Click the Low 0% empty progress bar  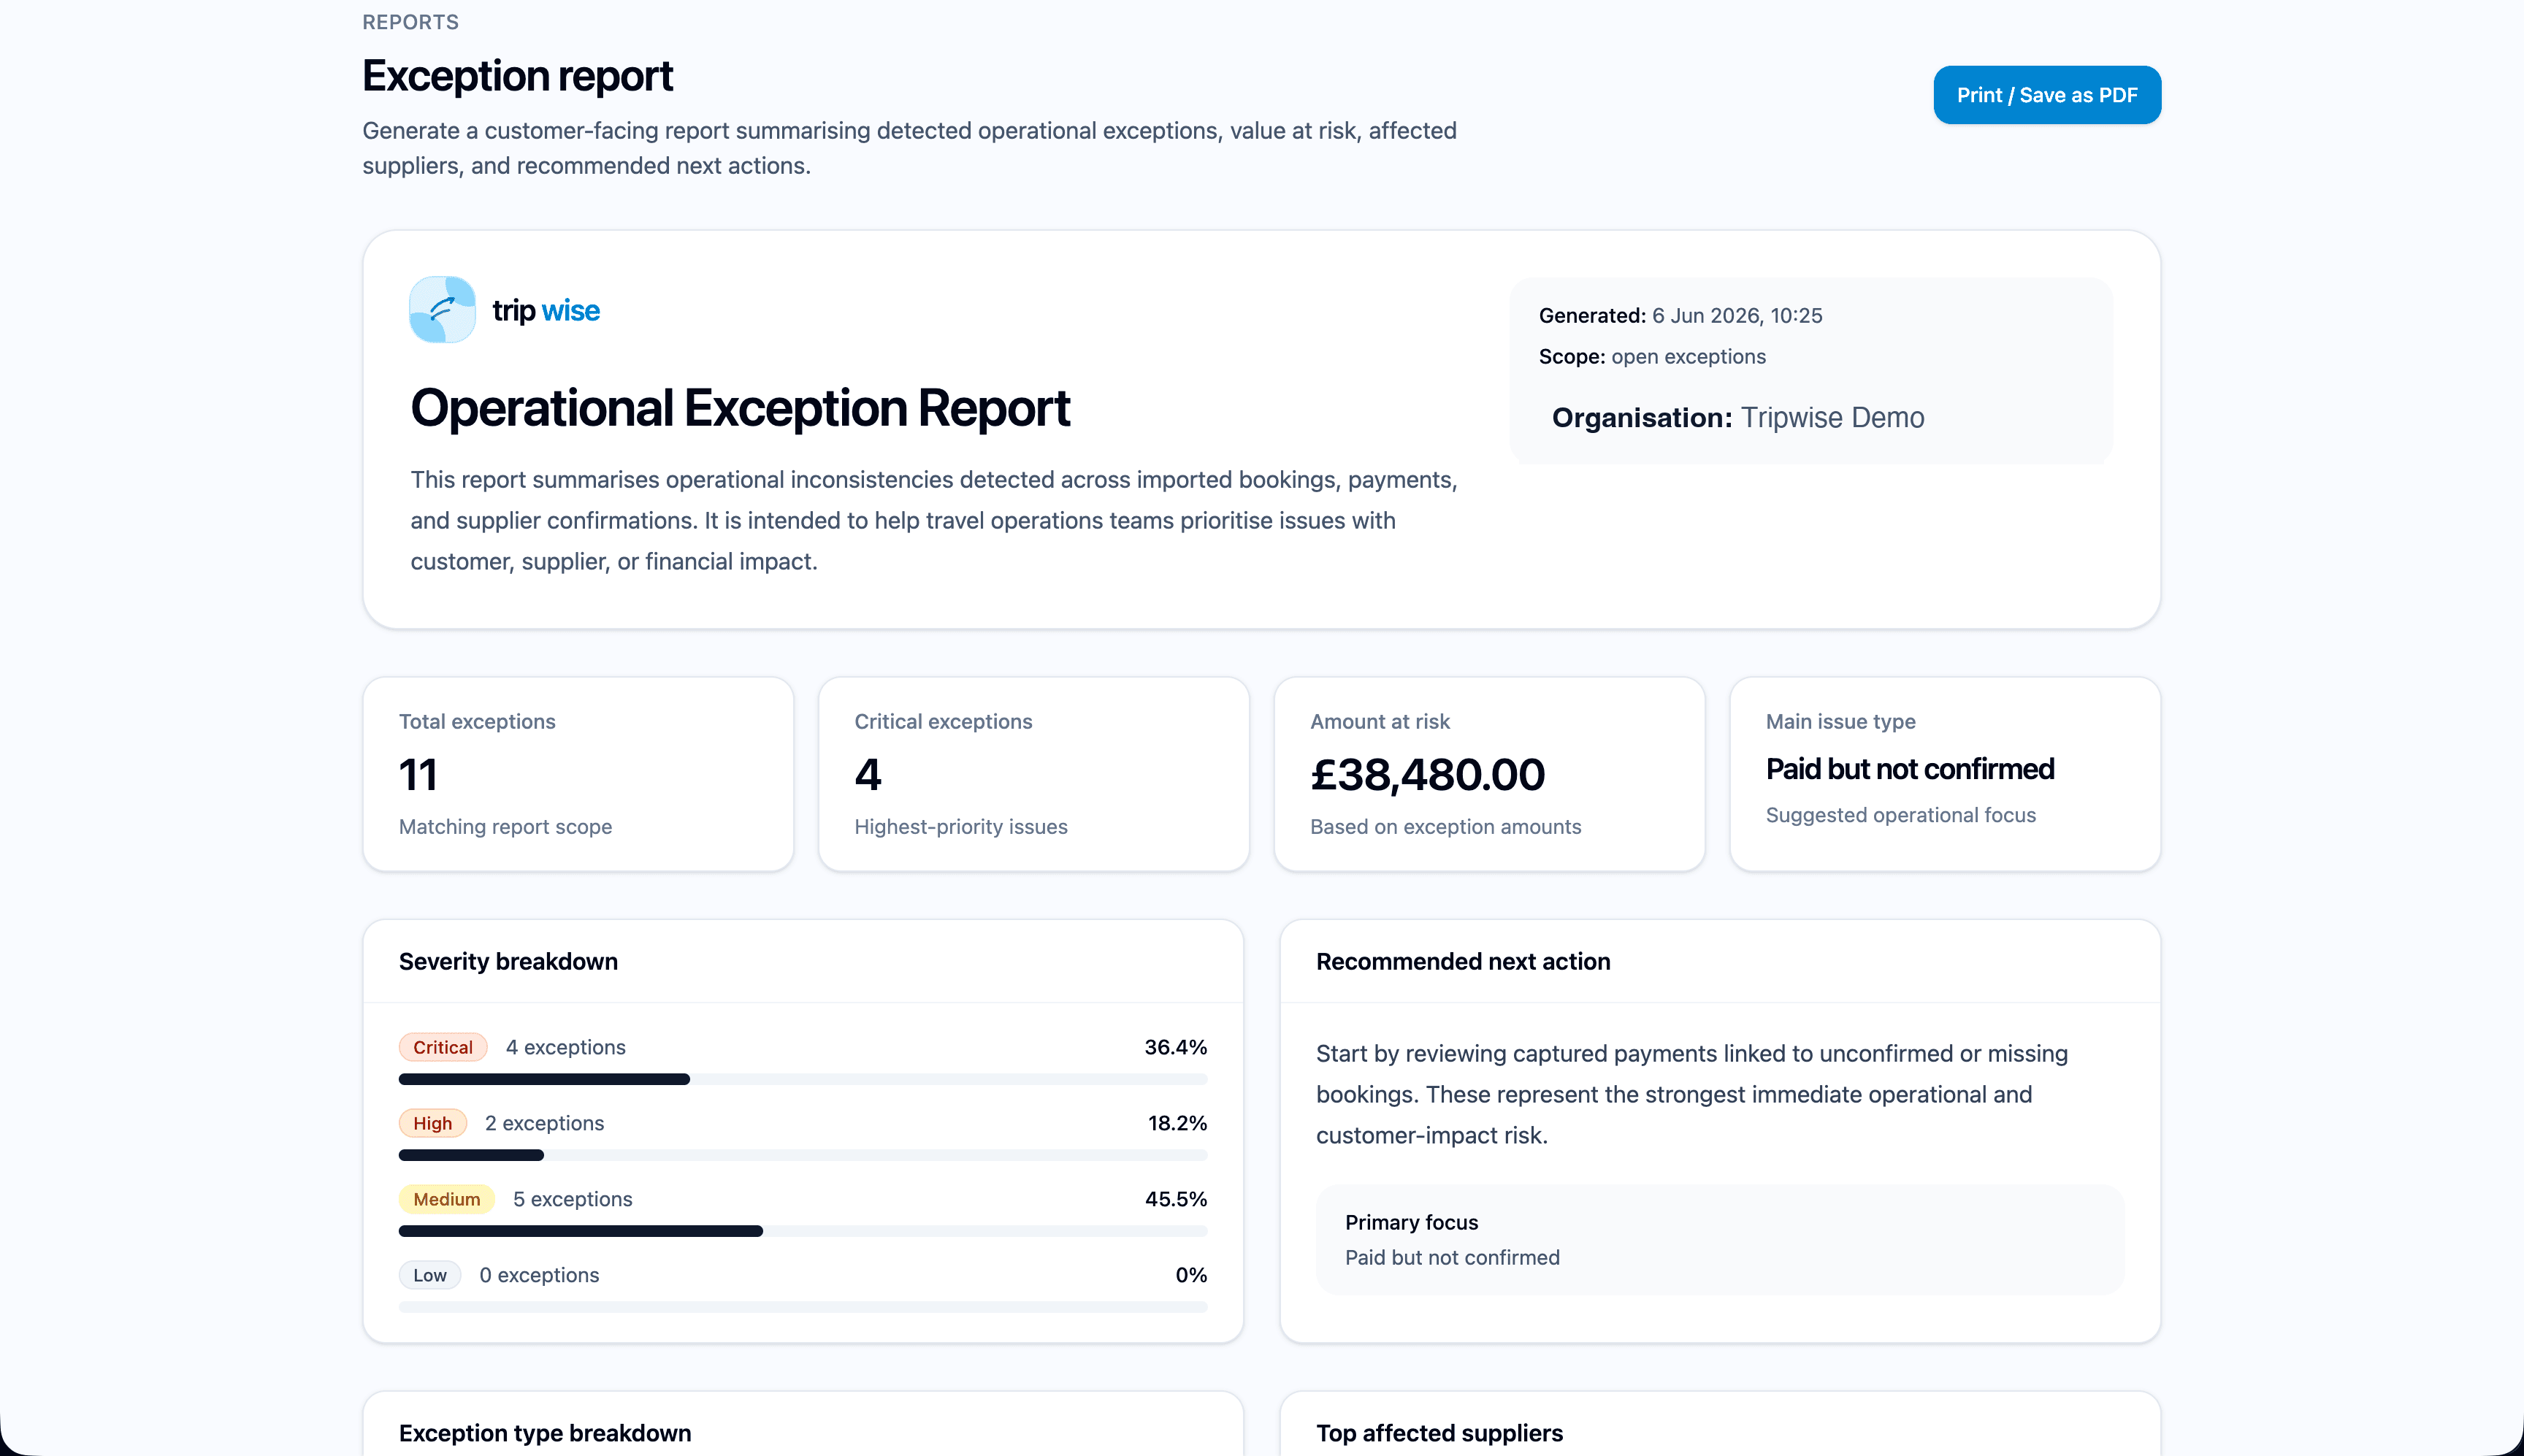[803, 1307]
